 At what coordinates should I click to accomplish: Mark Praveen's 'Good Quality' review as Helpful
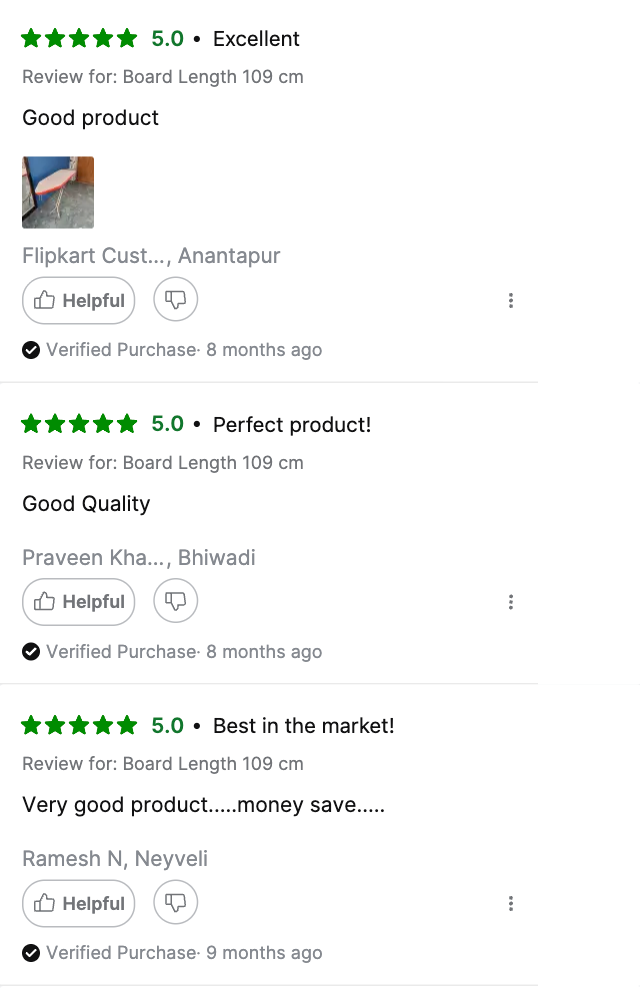tap(79, 602)
